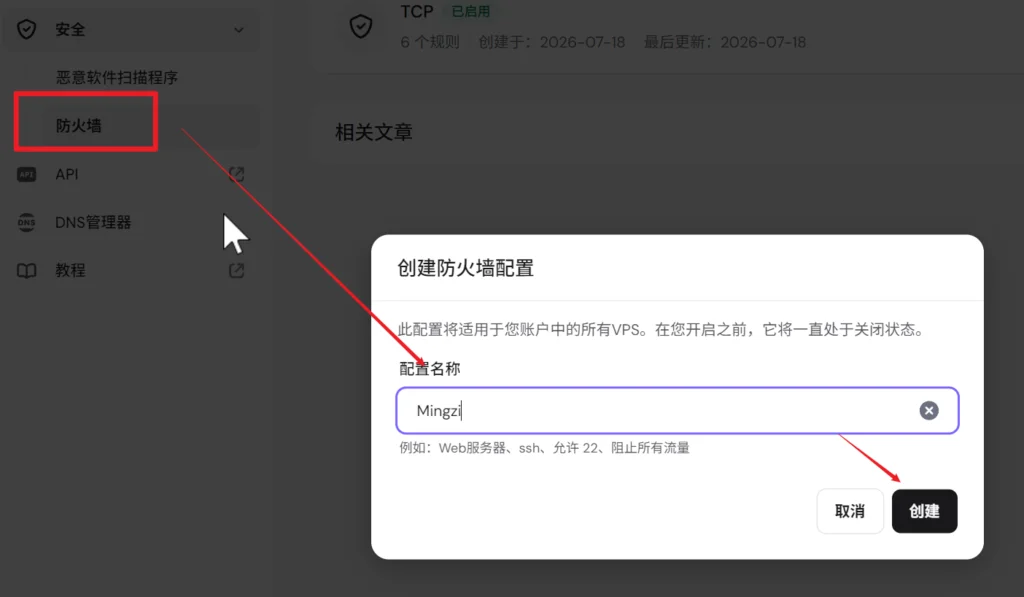Screen dimensions: 1024x597
Task: Clear the configuration name with the X icon
Action: point(929,411)
